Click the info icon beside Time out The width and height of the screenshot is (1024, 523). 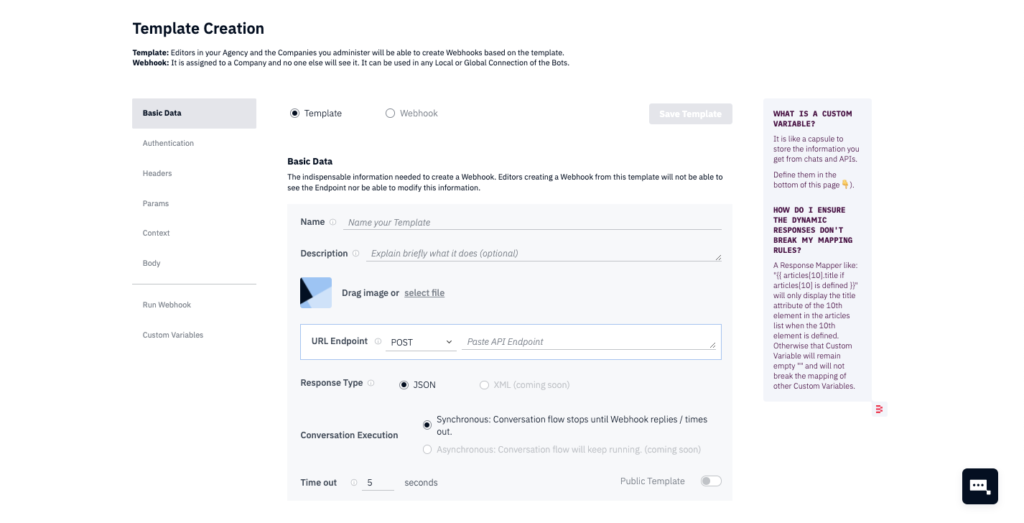pos(353,483)
